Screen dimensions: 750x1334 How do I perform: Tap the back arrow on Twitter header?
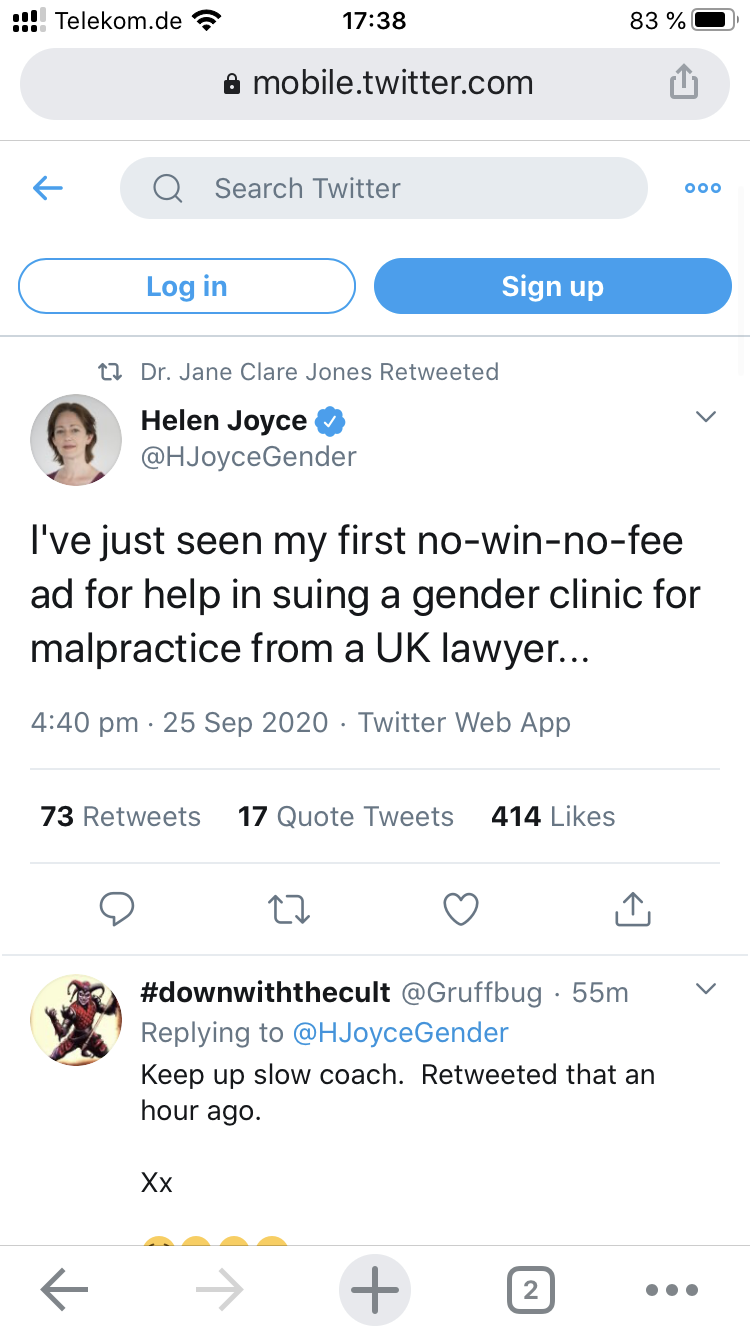tap(48, 188)
